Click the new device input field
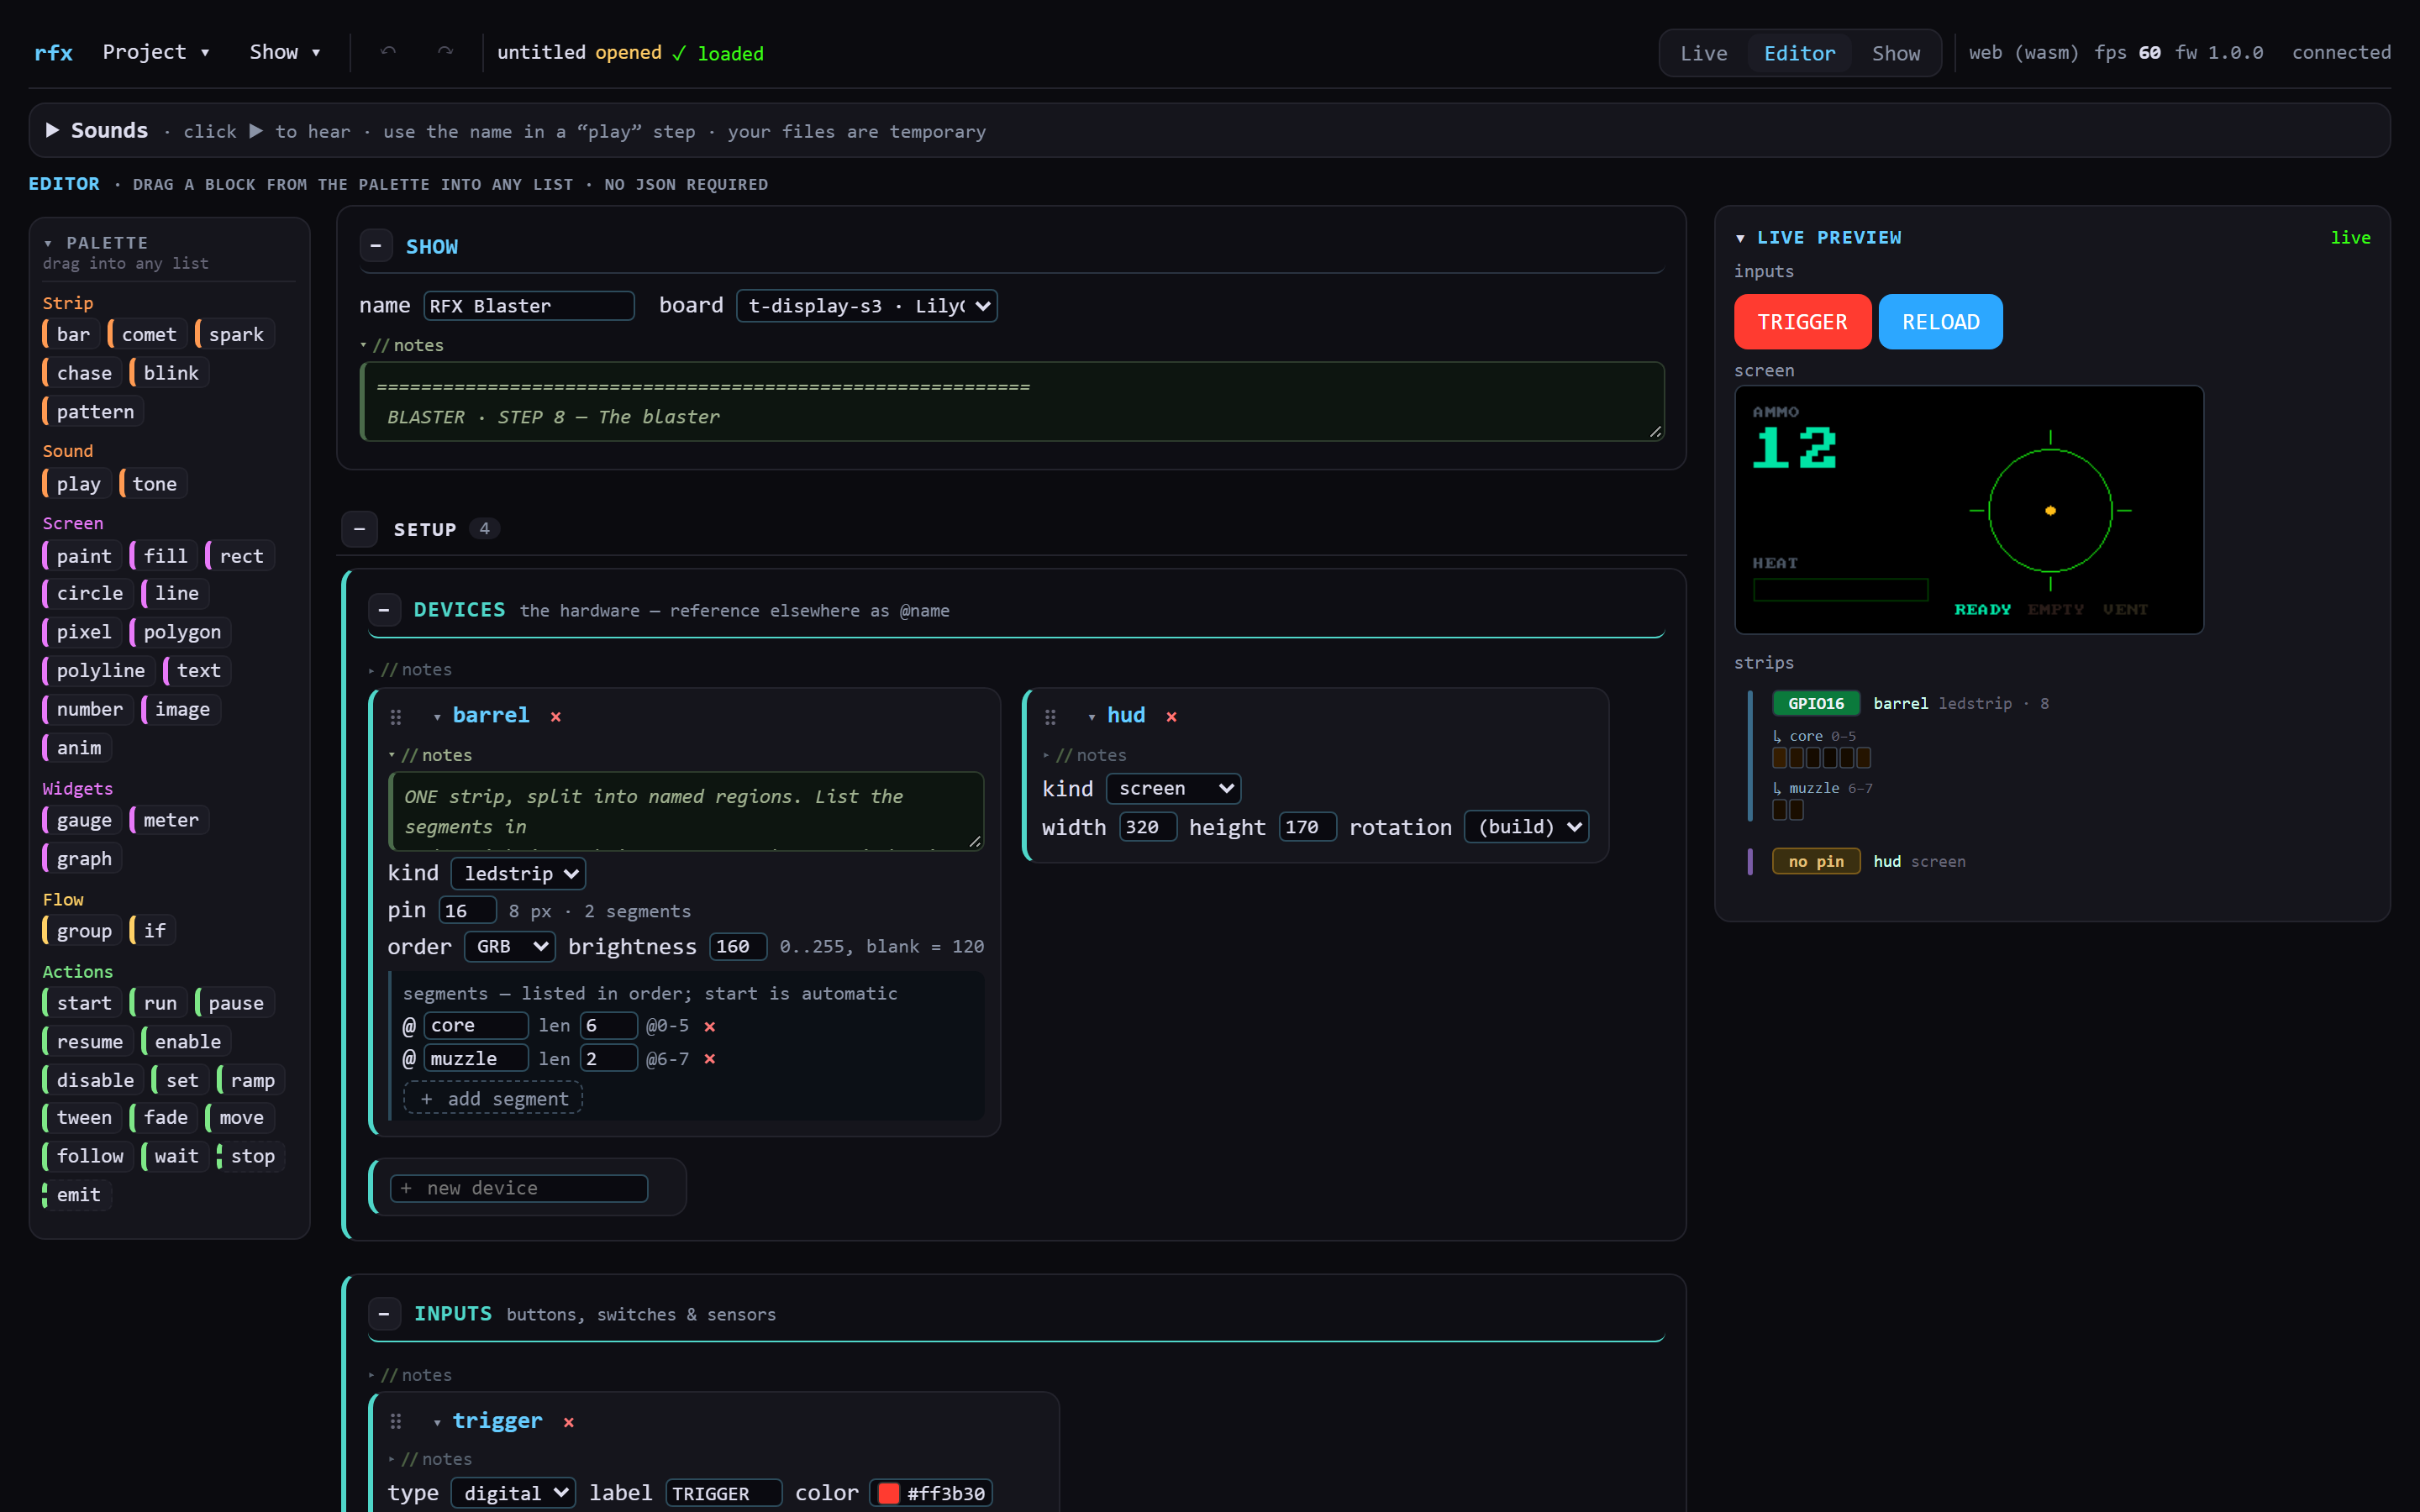 tap(519, 1188)
